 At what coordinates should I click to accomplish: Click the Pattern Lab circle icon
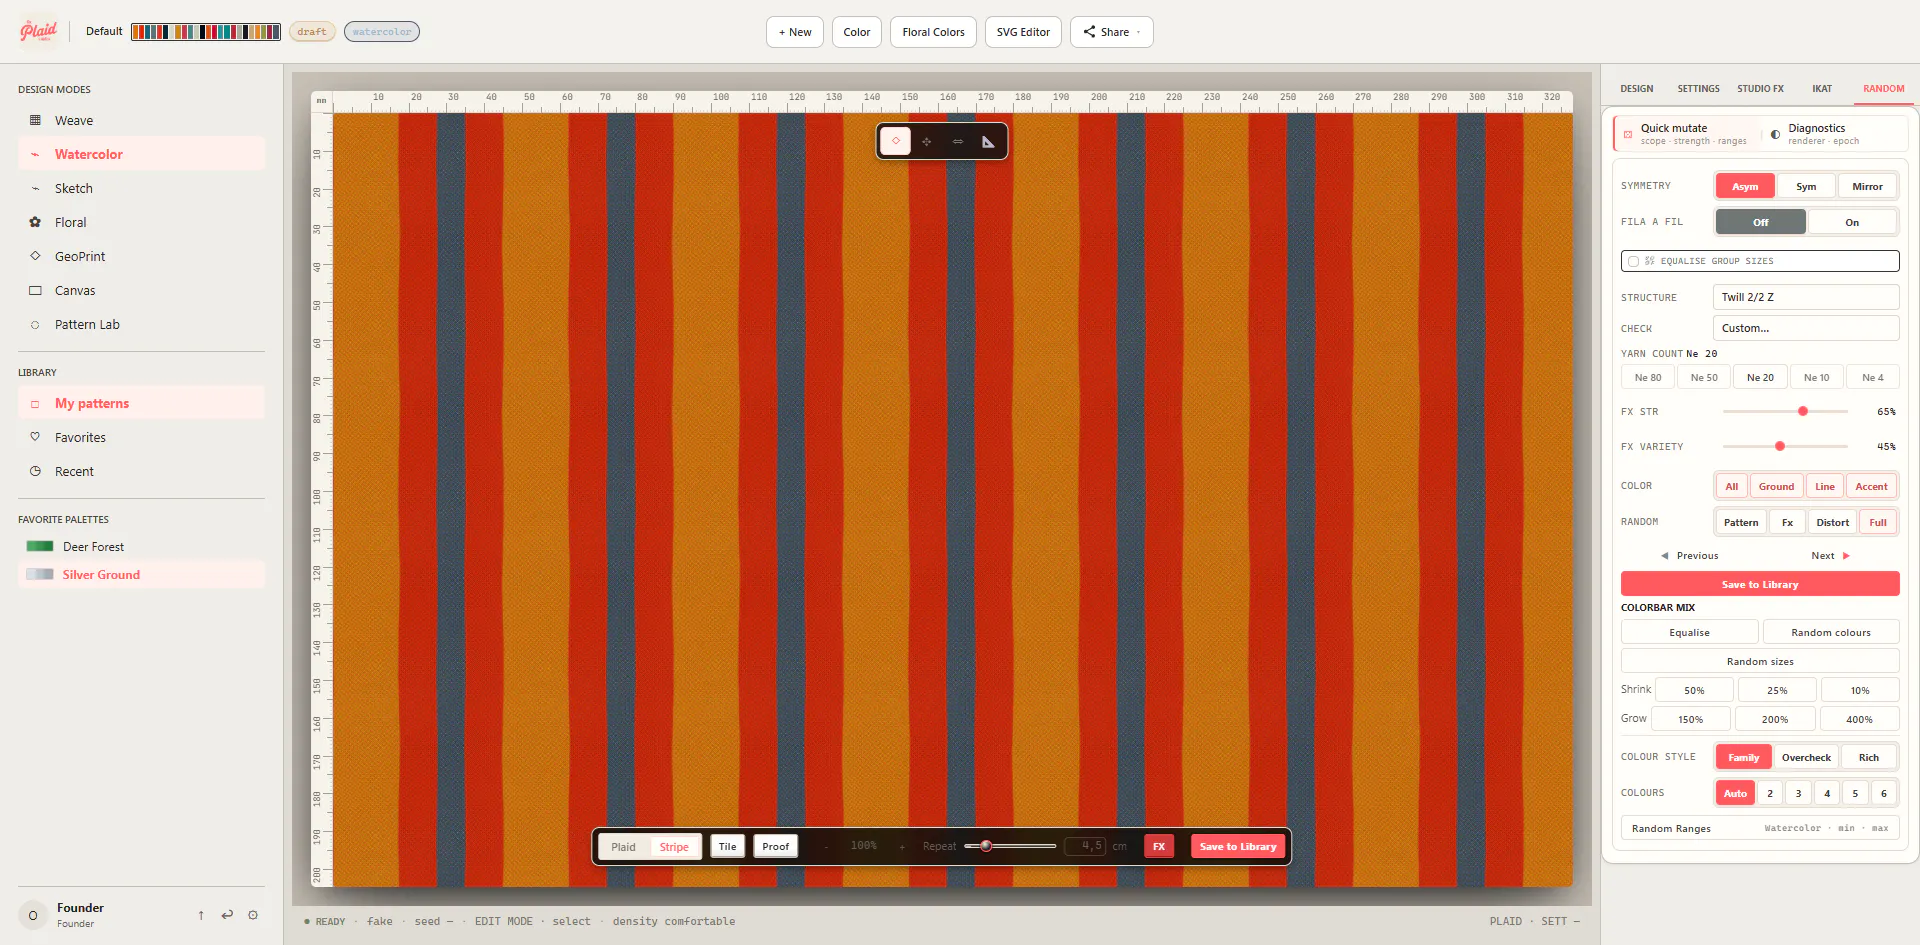35,324
